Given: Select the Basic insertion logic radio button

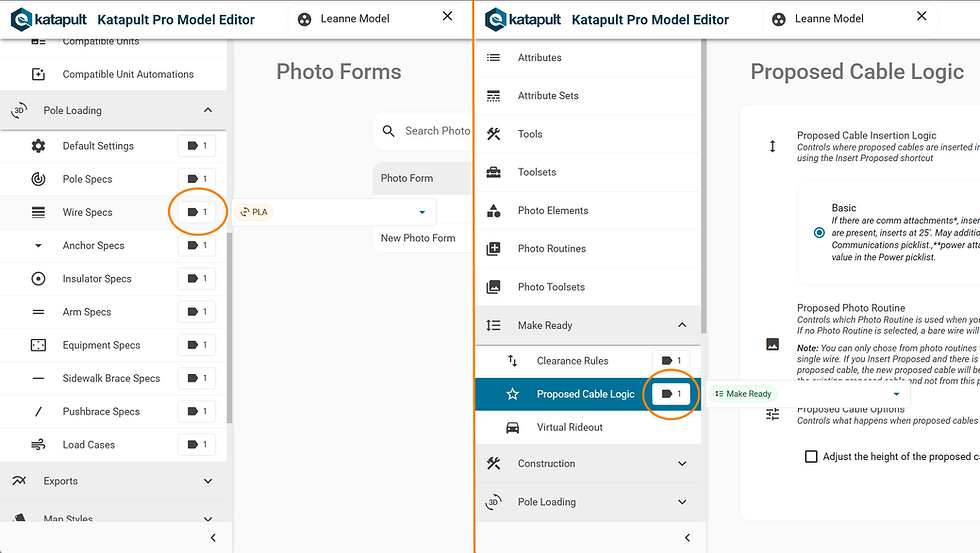Looking at the screenshot, I should [819, 232].
